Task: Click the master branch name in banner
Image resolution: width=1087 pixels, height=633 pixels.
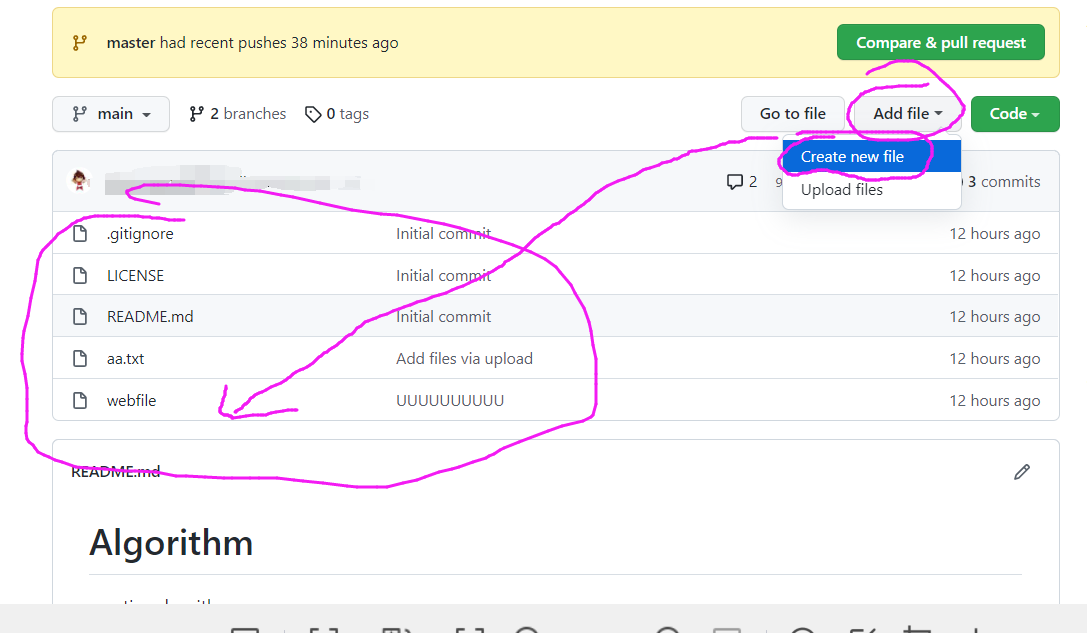Action: 131,43
